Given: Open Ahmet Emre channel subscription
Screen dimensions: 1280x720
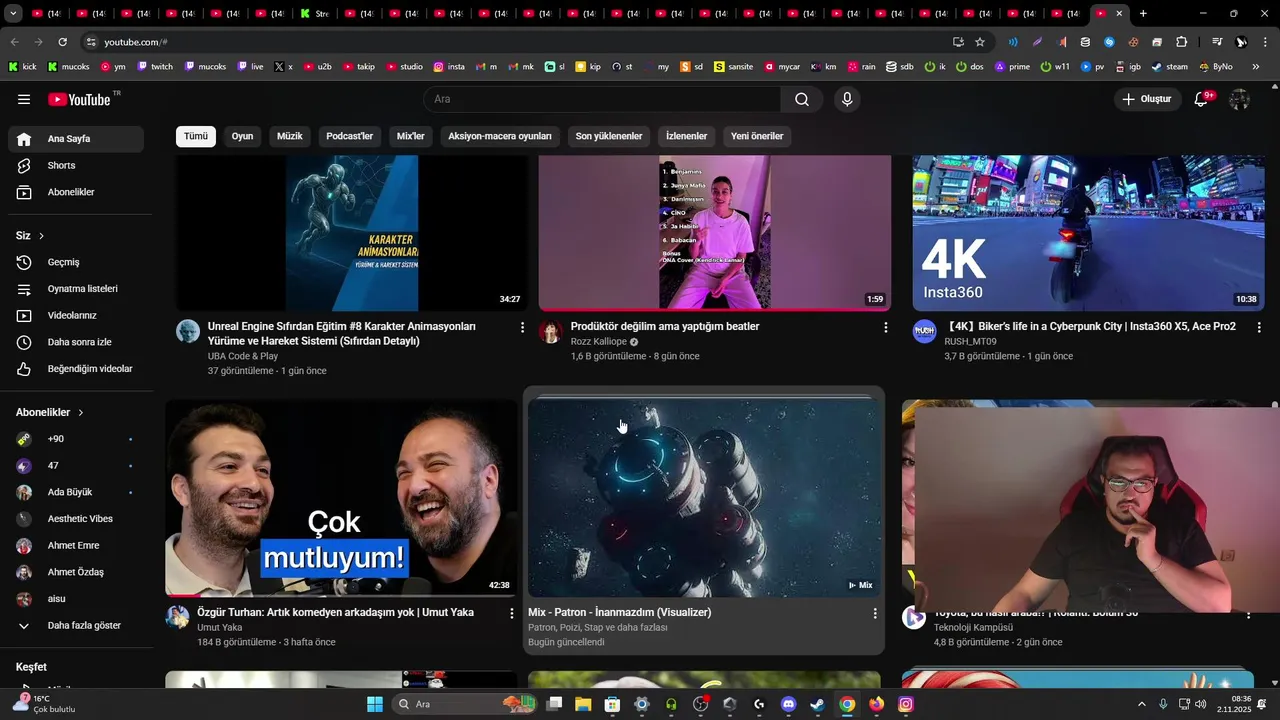Looking at the screenshot, I should [76, 545].
